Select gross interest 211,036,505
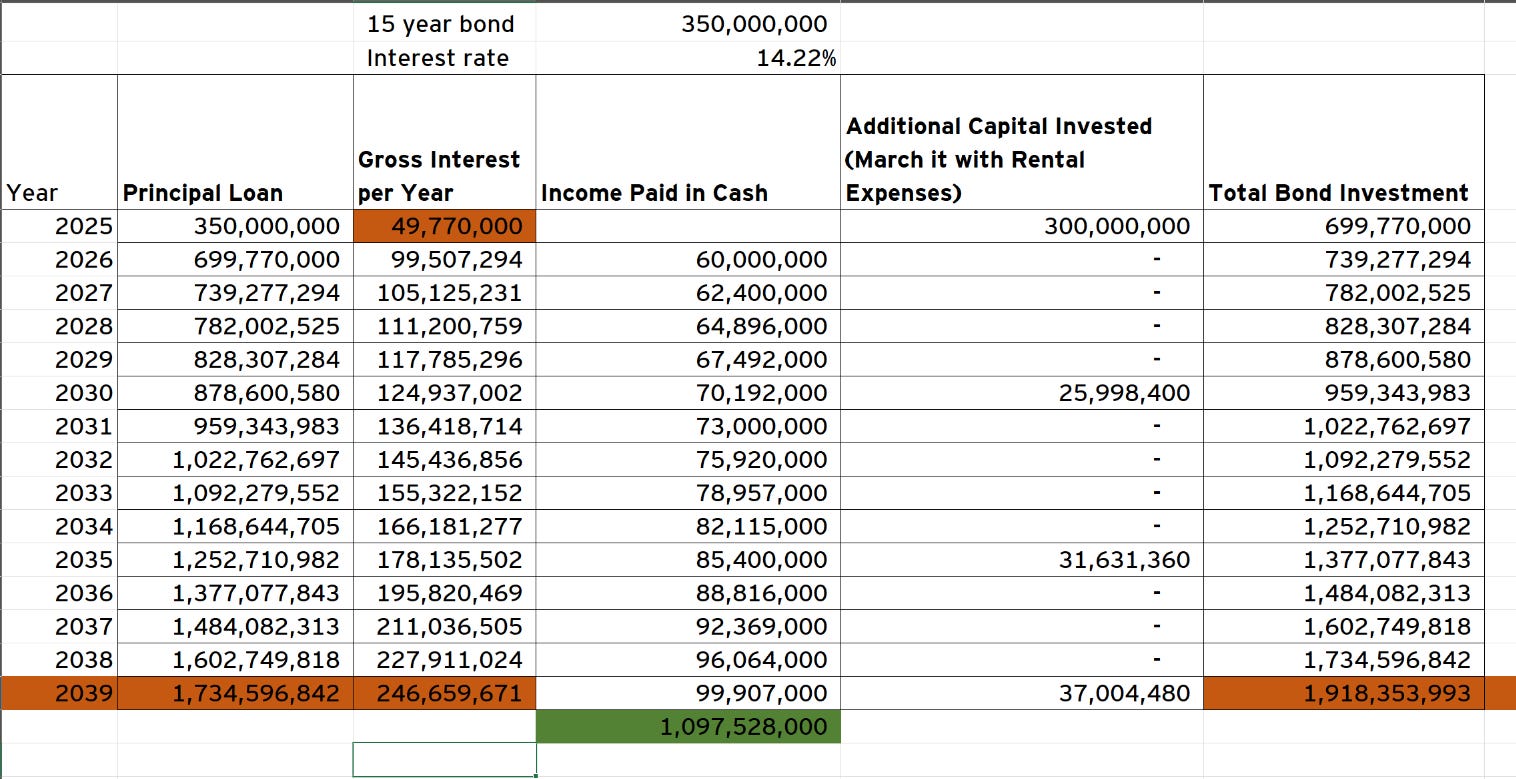Screen dimensions: 1516x779 (x=444, y=627)
